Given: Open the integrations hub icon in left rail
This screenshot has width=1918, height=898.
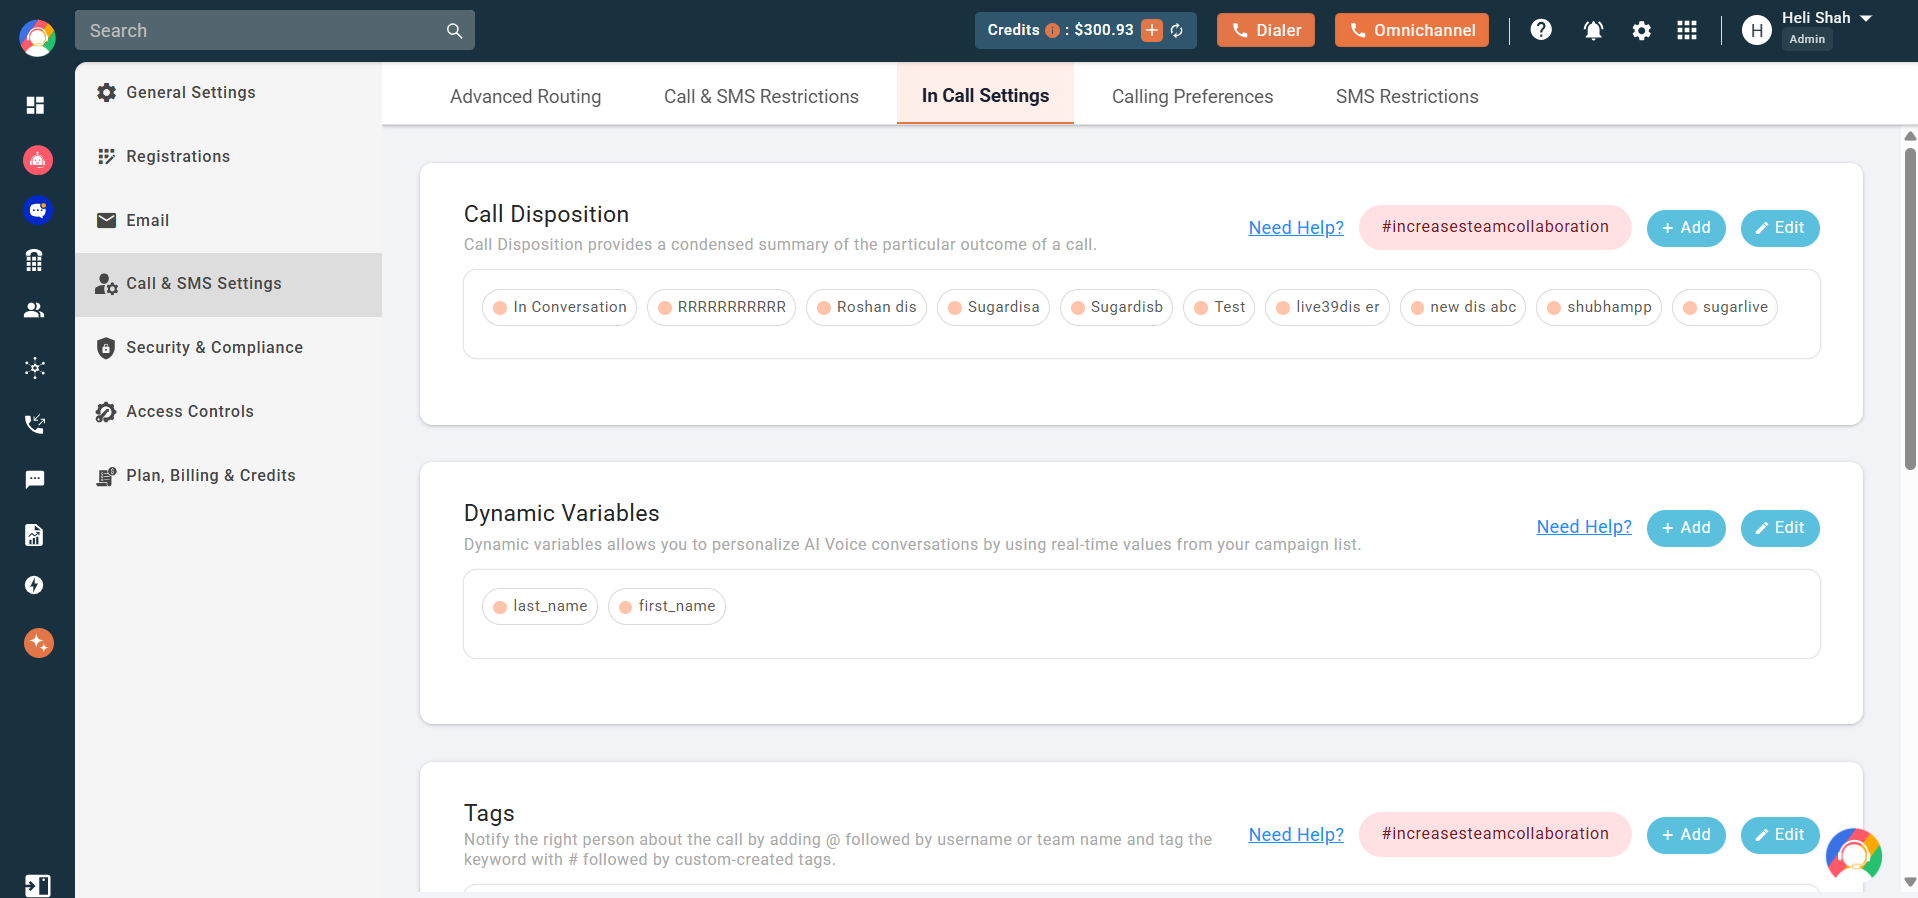Looking at the screenshot, I should 35,368.
